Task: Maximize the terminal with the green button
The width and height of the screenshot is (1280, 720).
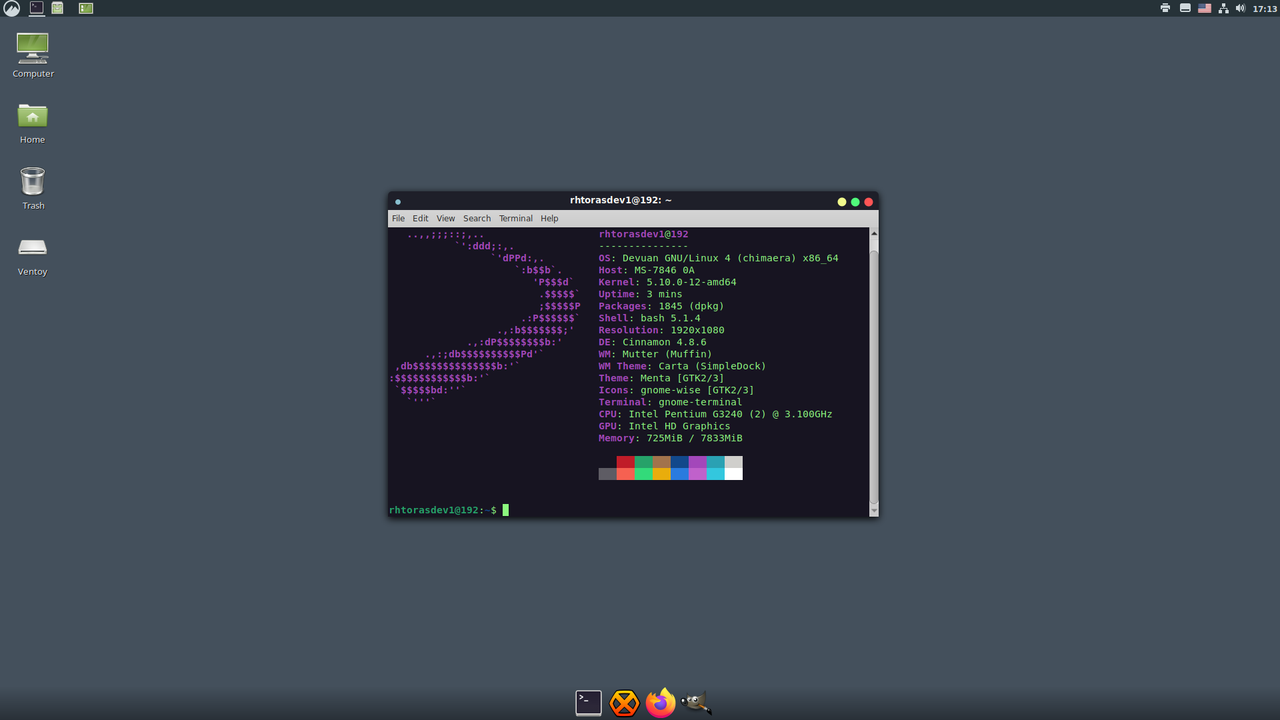Action: coord(855,202)
